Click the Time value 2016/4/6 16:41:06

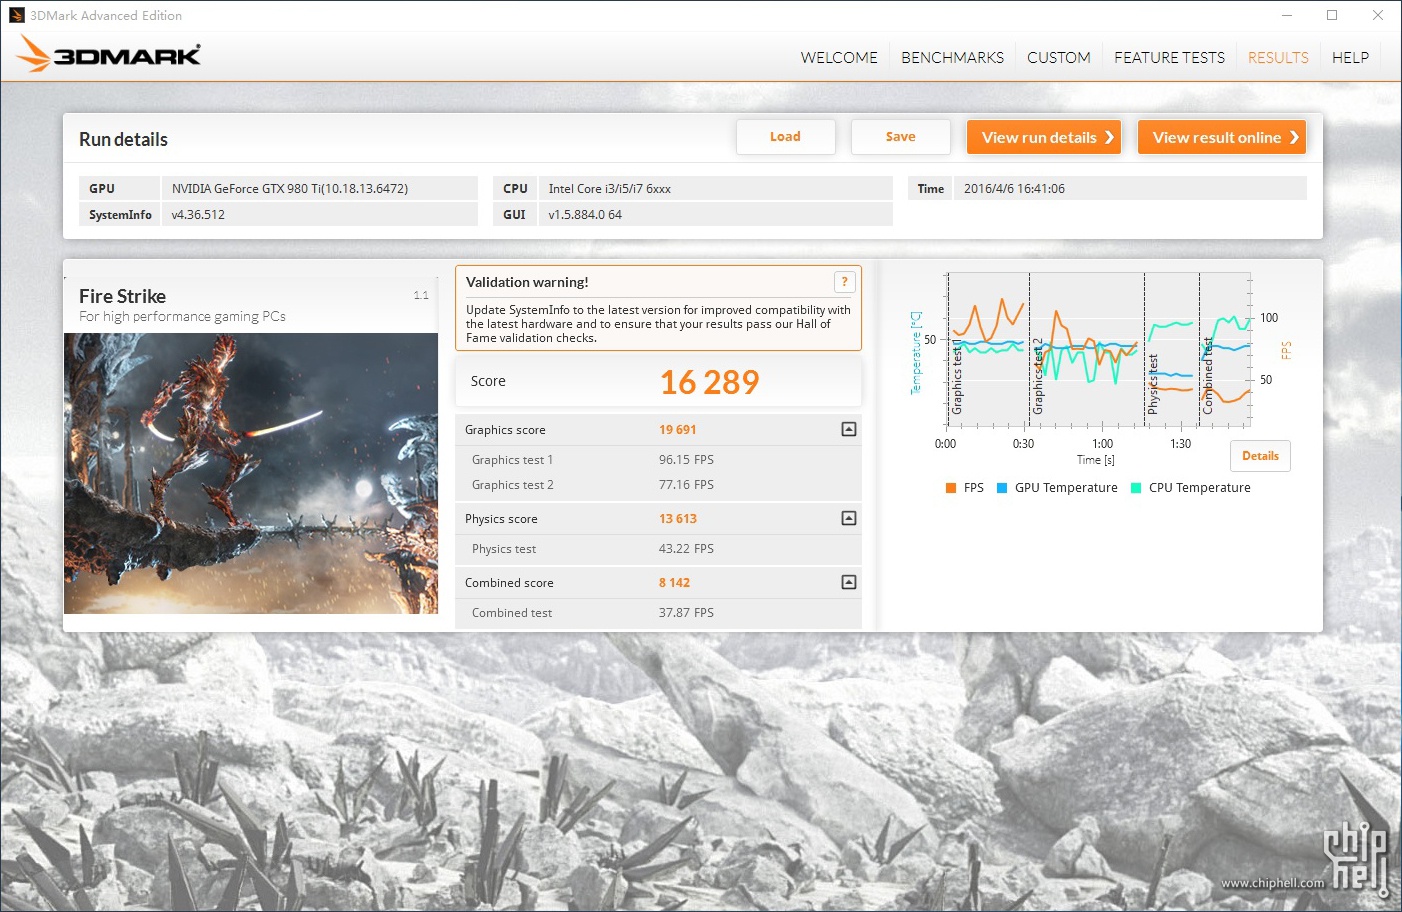click(1014, 188)
